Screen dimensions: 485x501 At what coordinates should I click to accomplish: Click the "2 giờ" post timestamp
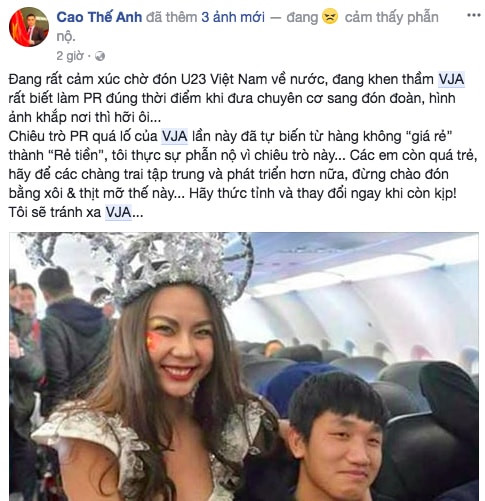pos(70,56)
